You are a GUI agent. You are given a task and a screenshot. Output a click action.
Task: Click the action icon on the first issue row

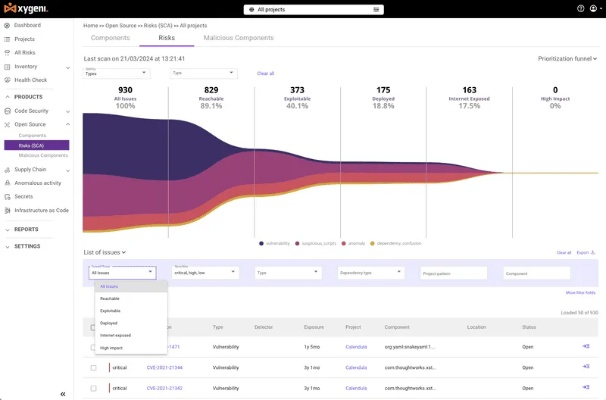tap(586, 346)
